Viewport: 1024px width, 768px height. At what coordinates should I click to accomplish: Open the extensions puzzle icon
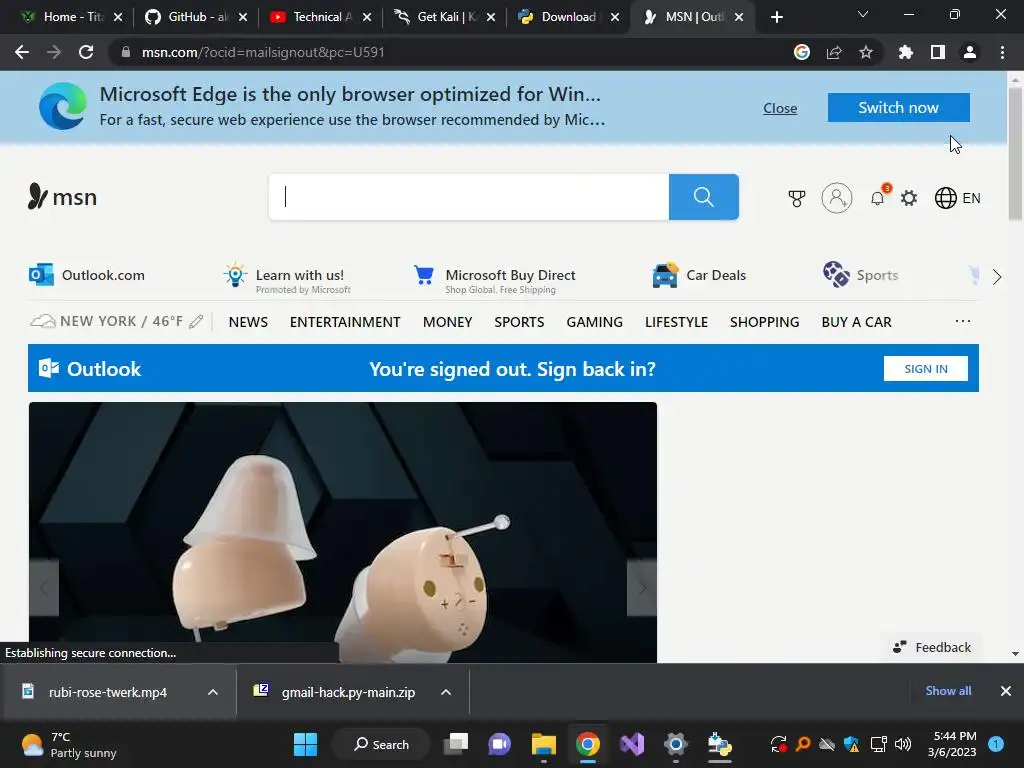905,52
